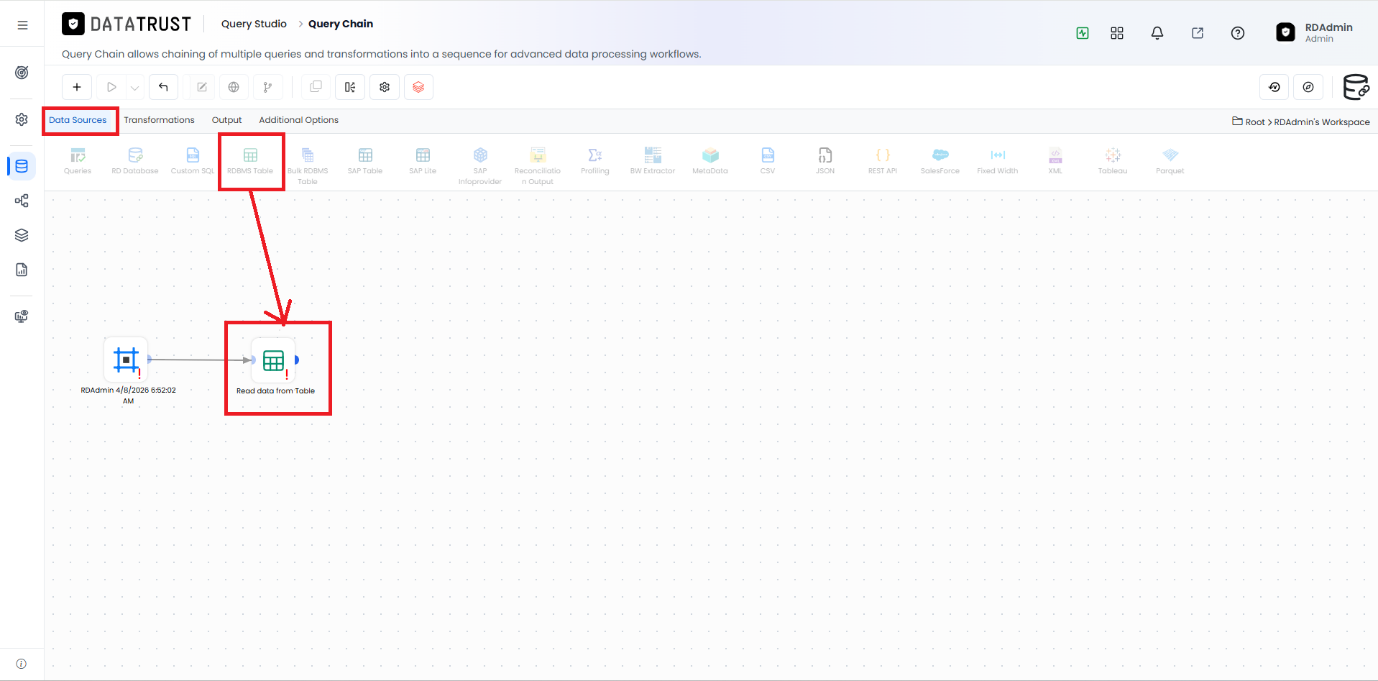Select the Reconciliation Output source

[x=538, y=165]
